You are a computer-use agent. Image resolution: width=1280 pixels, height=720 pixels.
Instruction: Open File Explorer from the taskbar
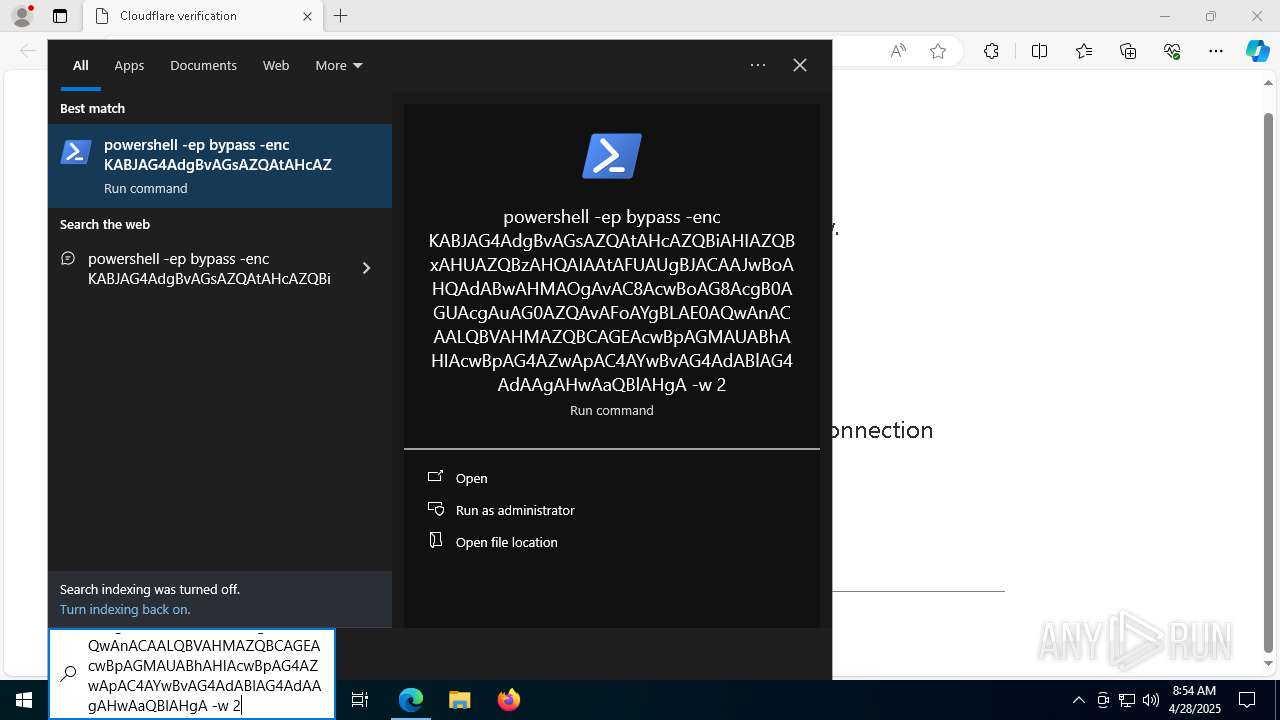click(459, 700)
